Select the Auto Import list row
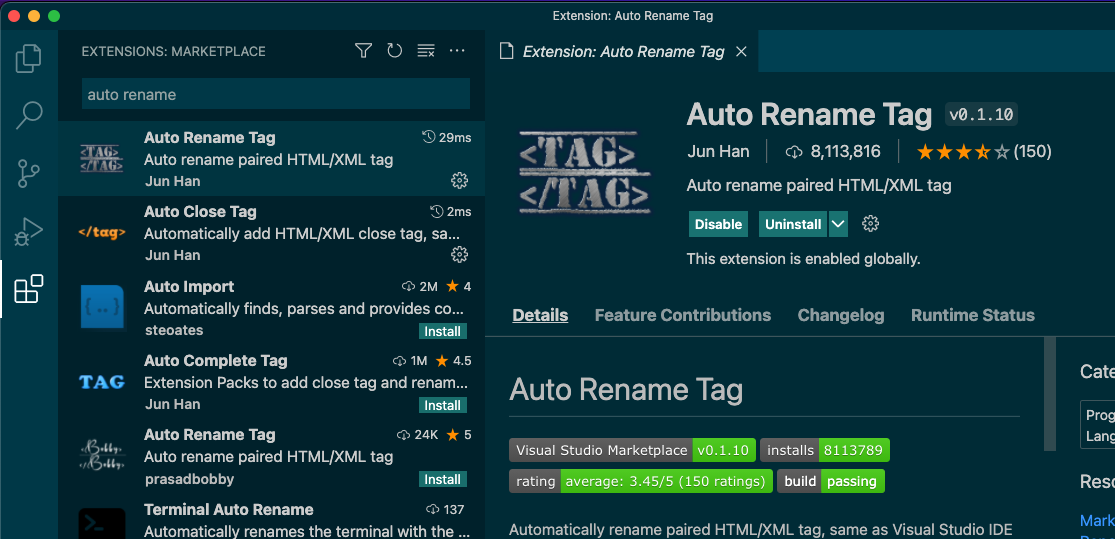Image resolution: width=1115 pixels, height=539 pixels. (272, 307)
